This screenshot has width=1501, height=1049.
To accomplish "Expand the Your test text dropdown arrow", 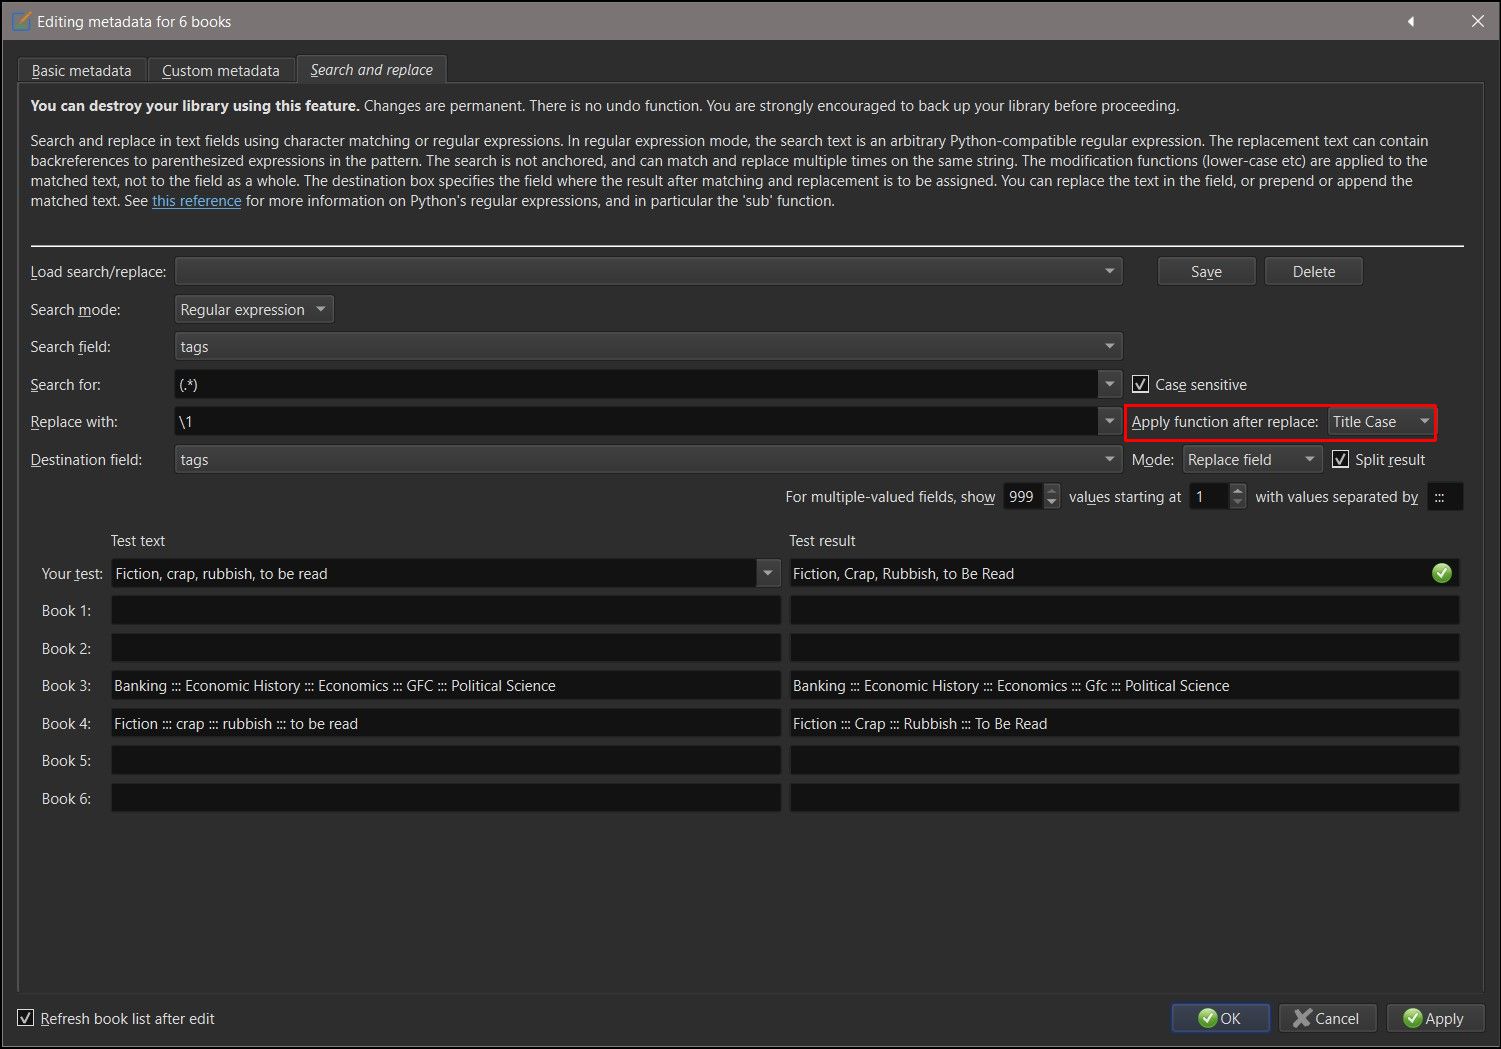I will click(768, 573).
